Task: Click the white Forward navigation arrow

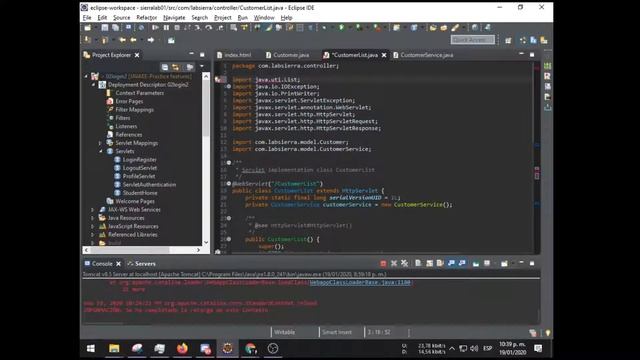Action: click(x=151, y=40)
